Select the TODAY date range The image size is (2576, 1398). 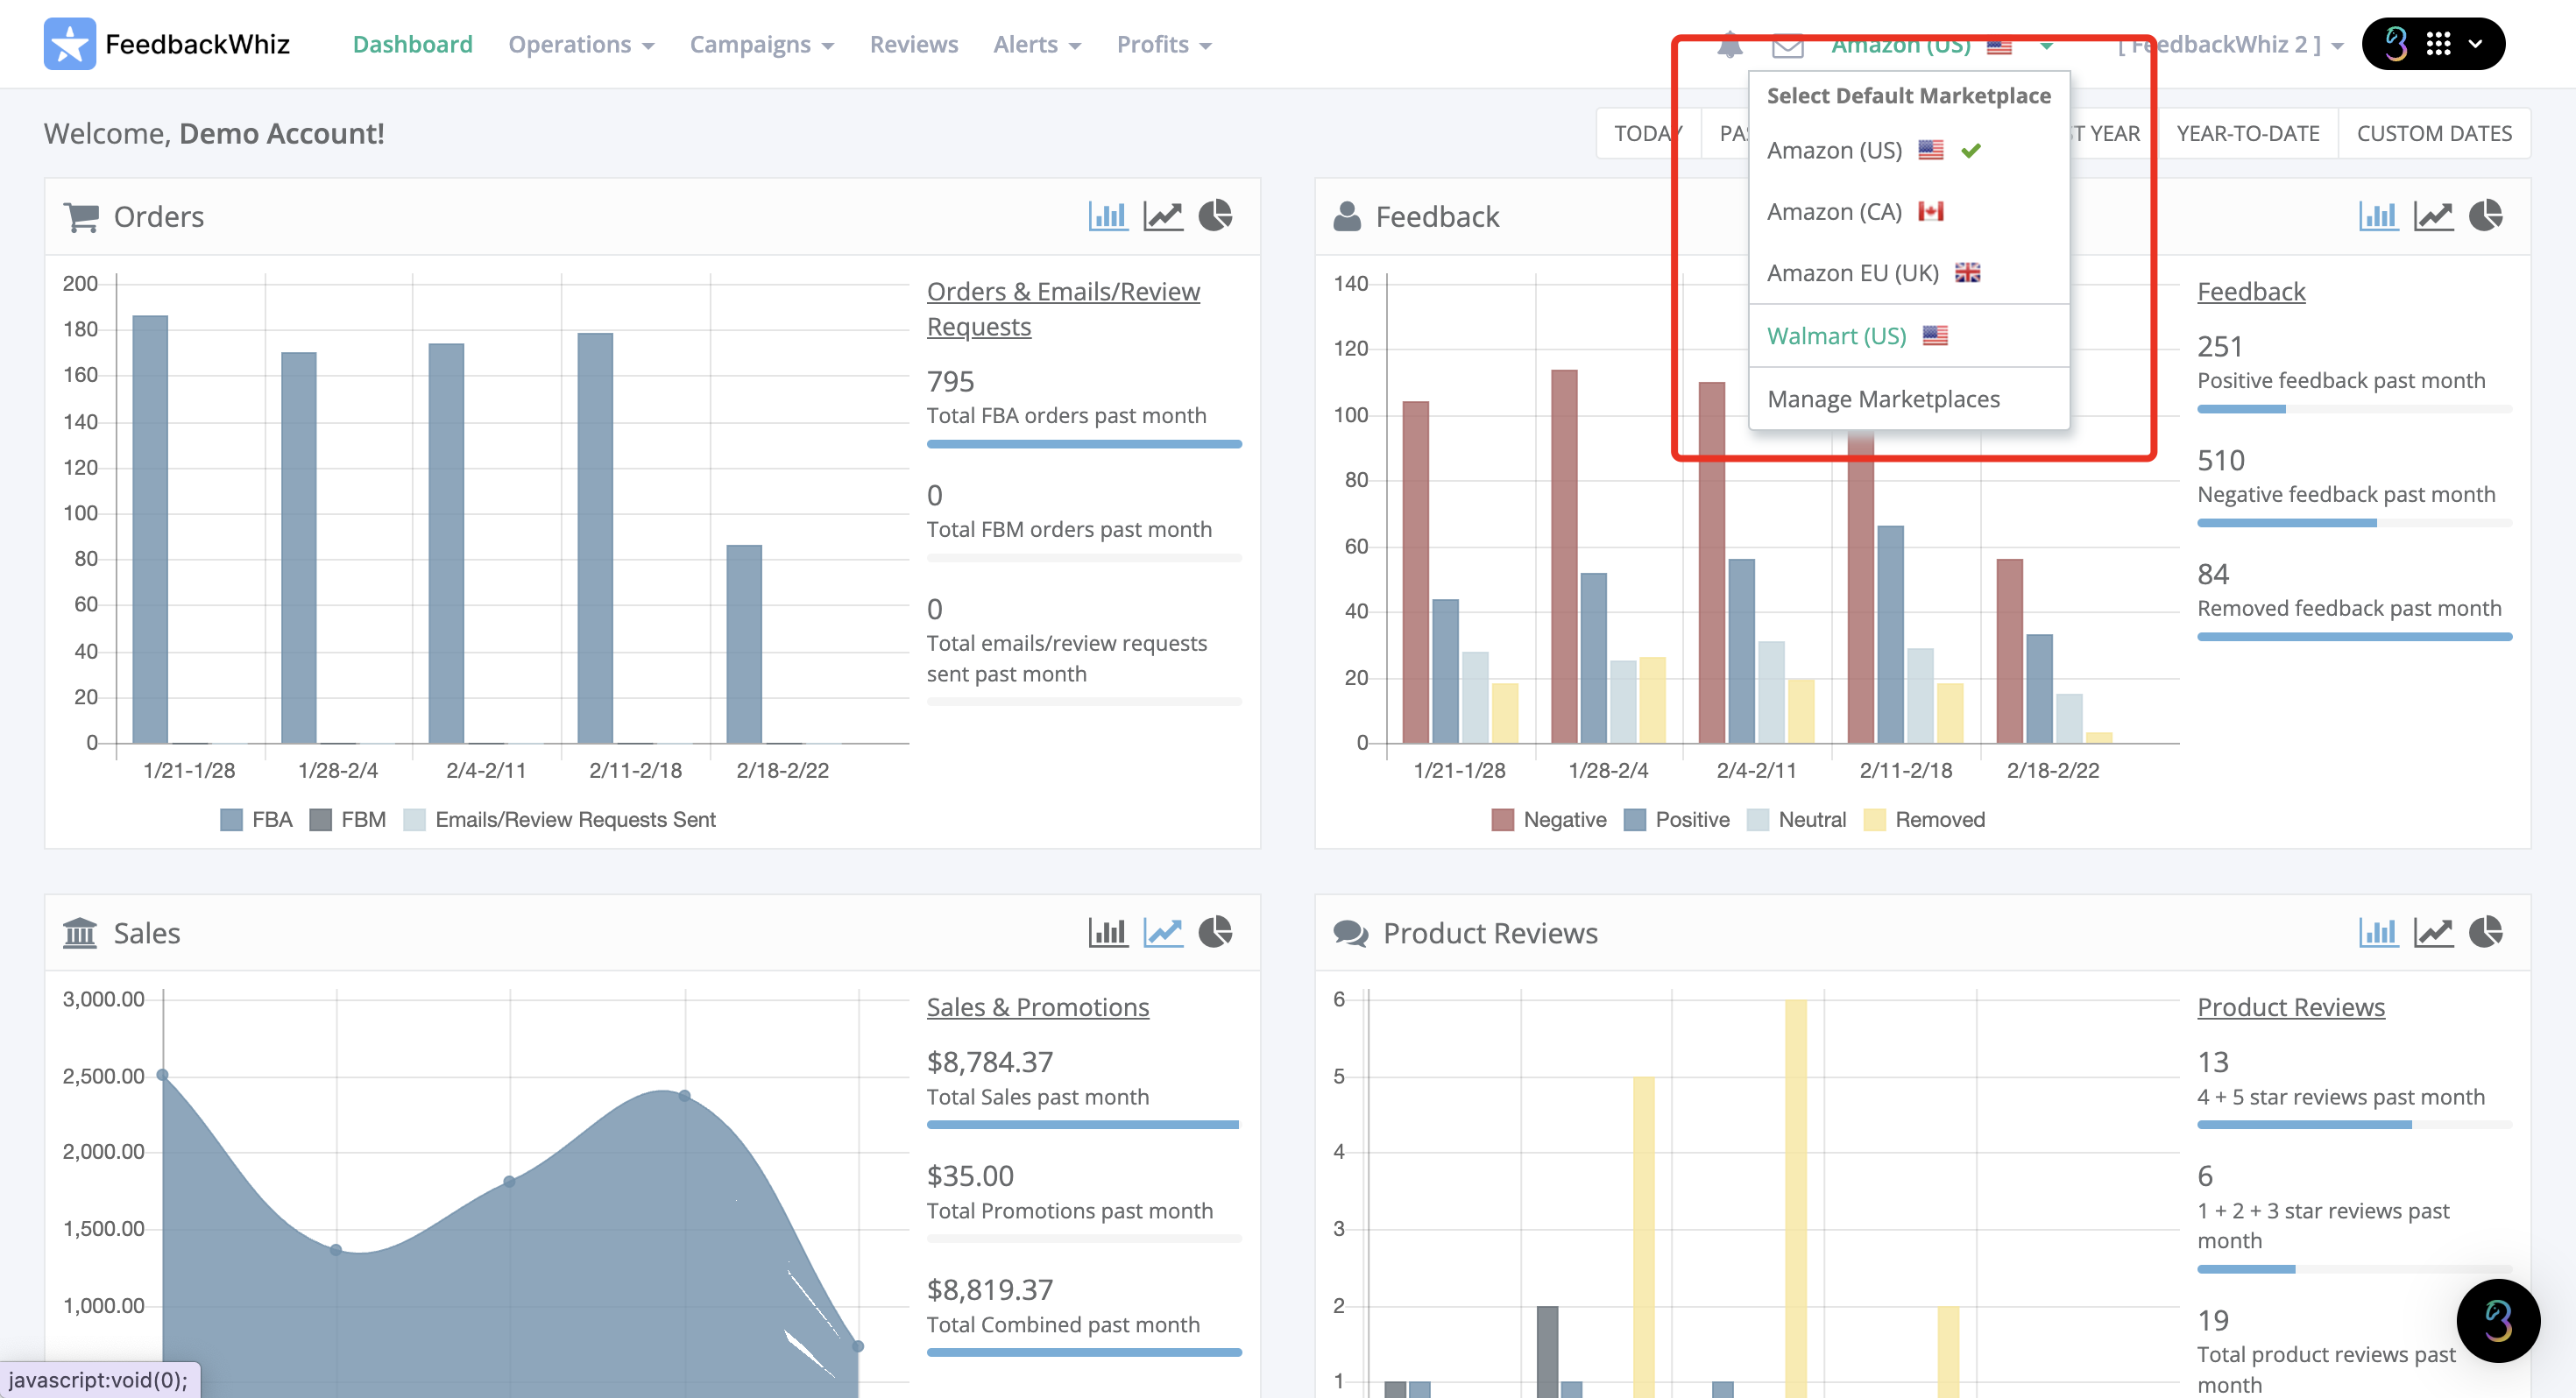[1648, 133]
